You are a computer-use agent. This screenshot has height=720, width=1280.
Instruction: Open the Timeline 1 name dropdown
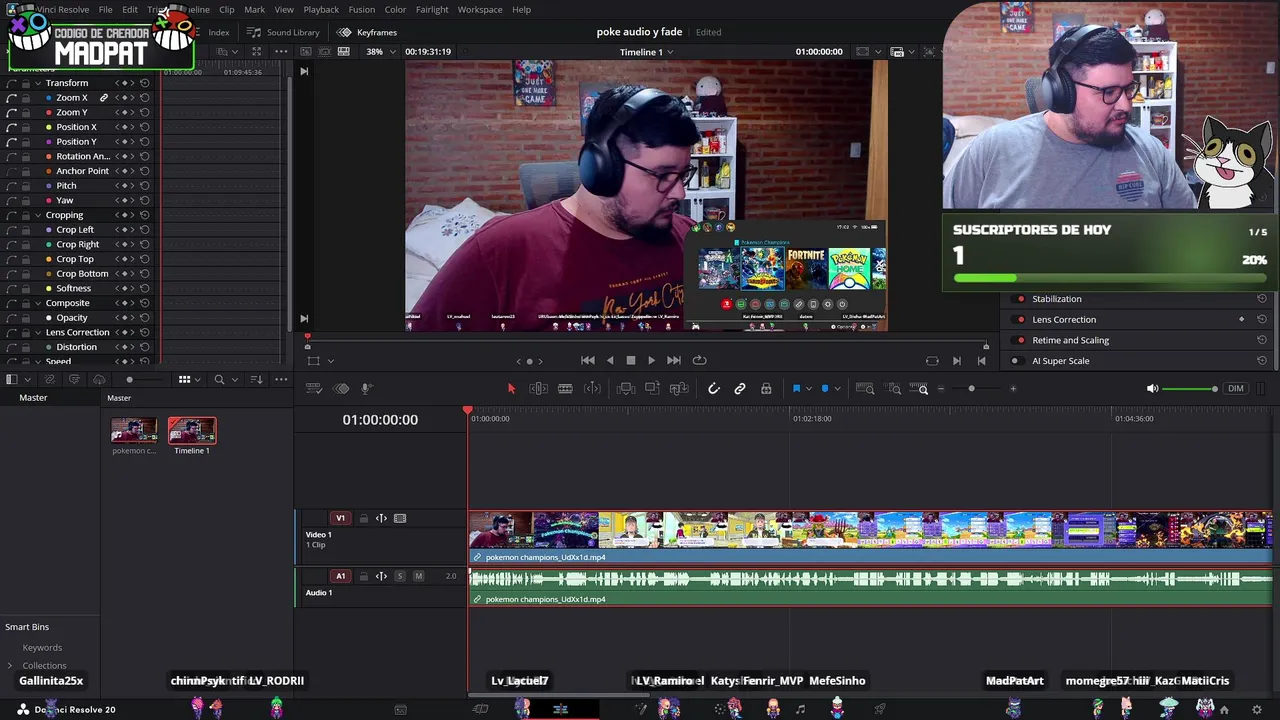pyautogui.click(x=646, y=52)
